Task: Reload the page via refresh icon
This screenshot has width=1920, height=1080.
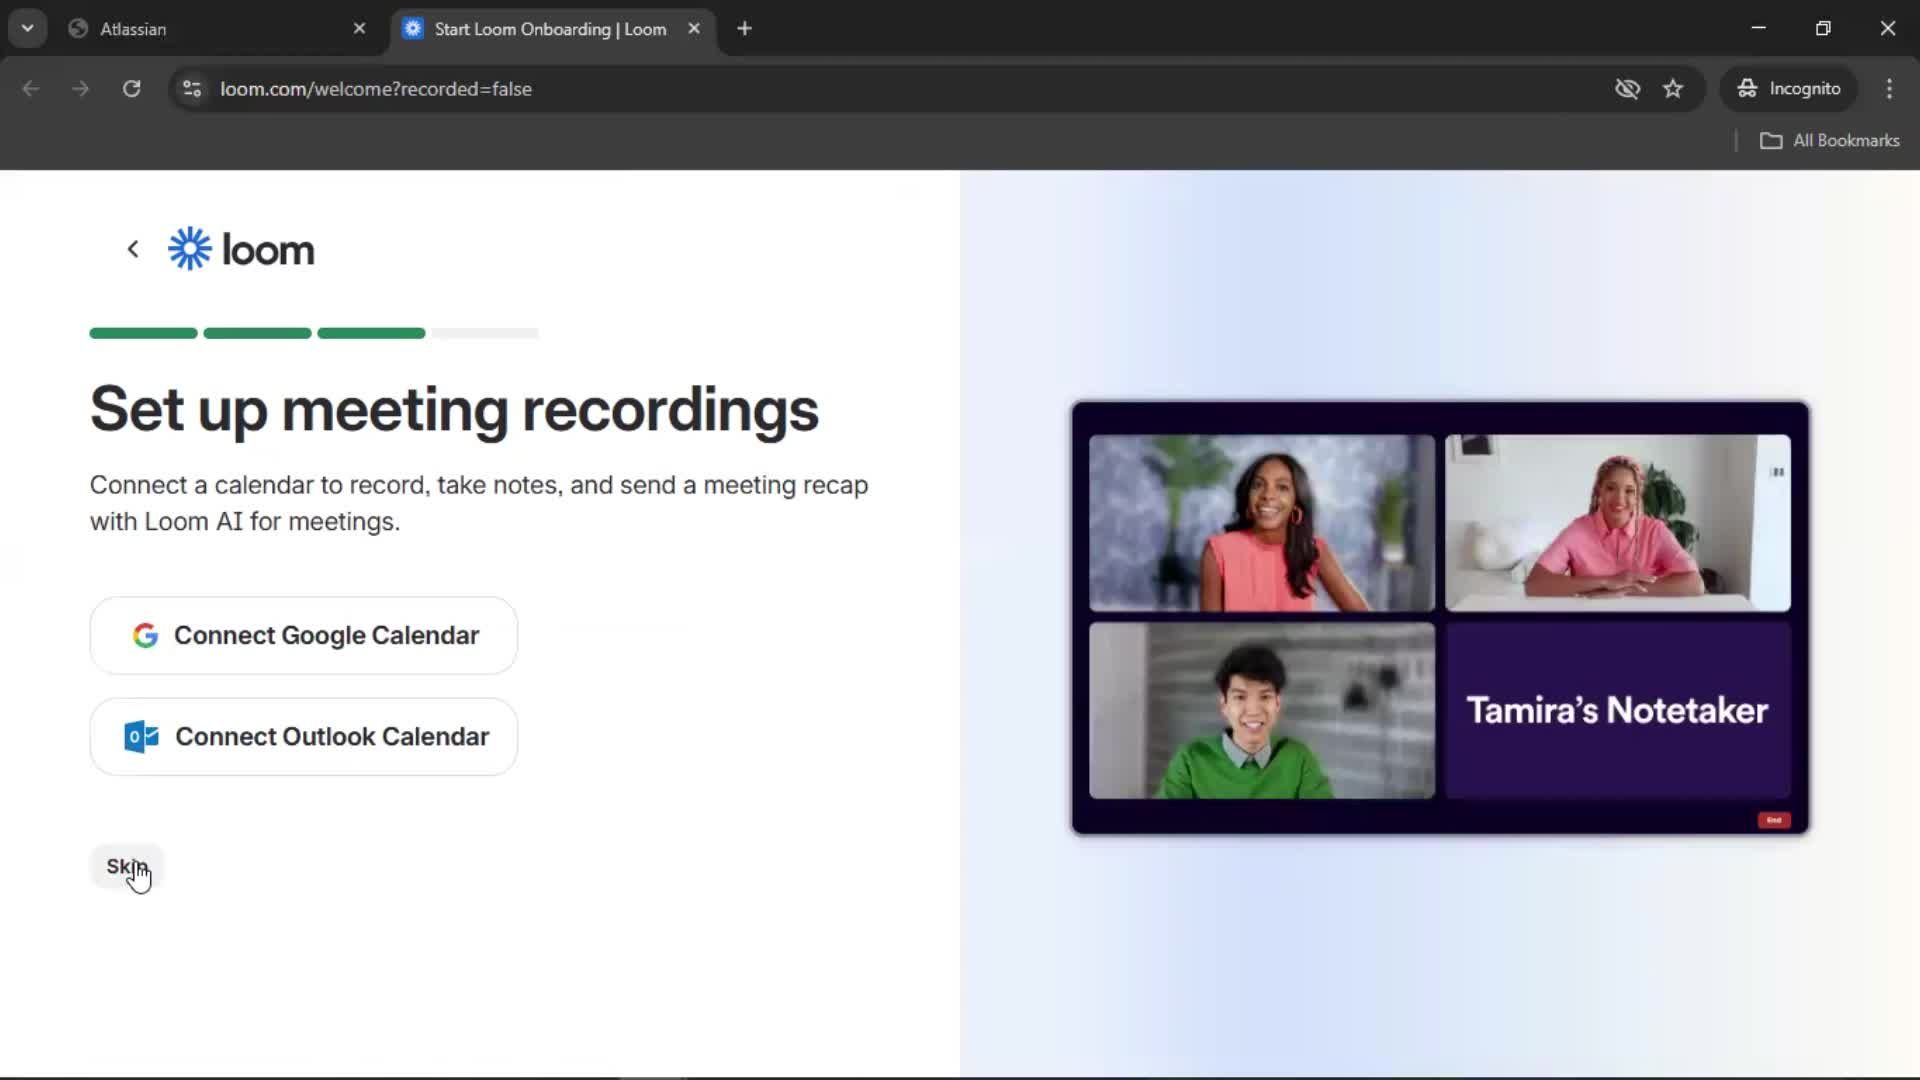Action: (x=131, y=89)
